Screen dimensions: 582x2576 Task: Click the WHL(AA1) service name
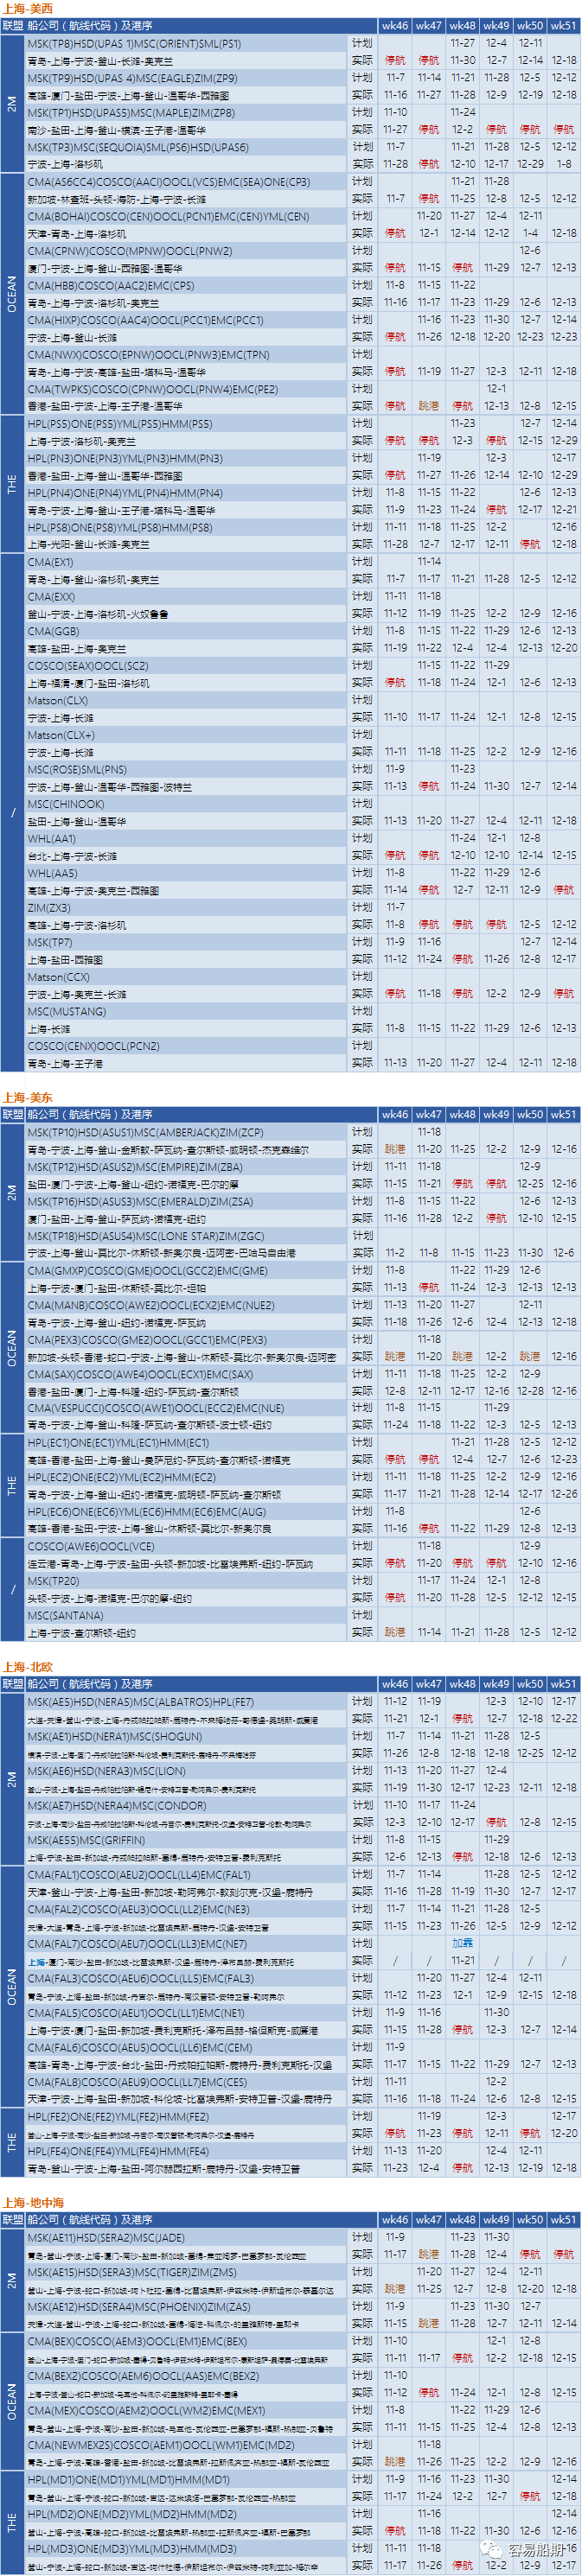51,838
